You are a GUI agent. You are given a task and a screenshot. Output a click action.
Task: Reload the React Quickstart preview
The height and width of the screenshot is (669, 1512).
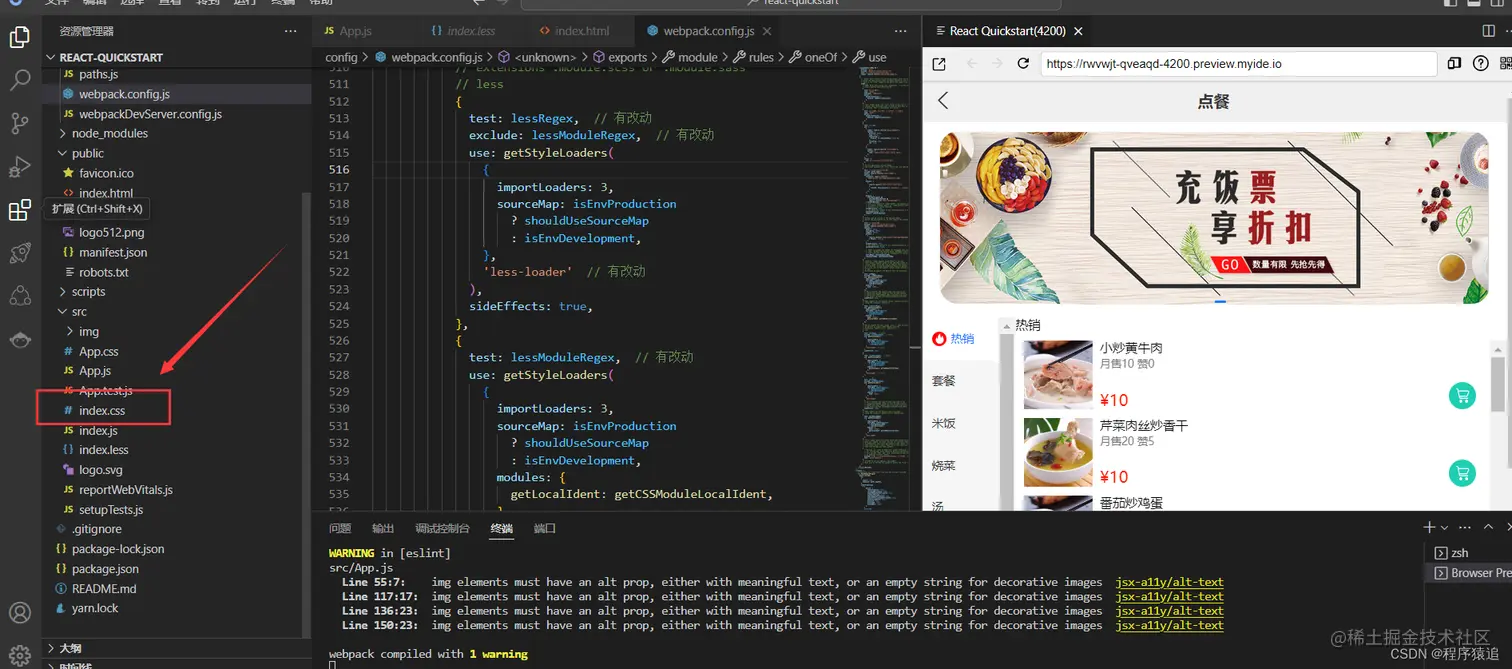tap(1023, 64)
